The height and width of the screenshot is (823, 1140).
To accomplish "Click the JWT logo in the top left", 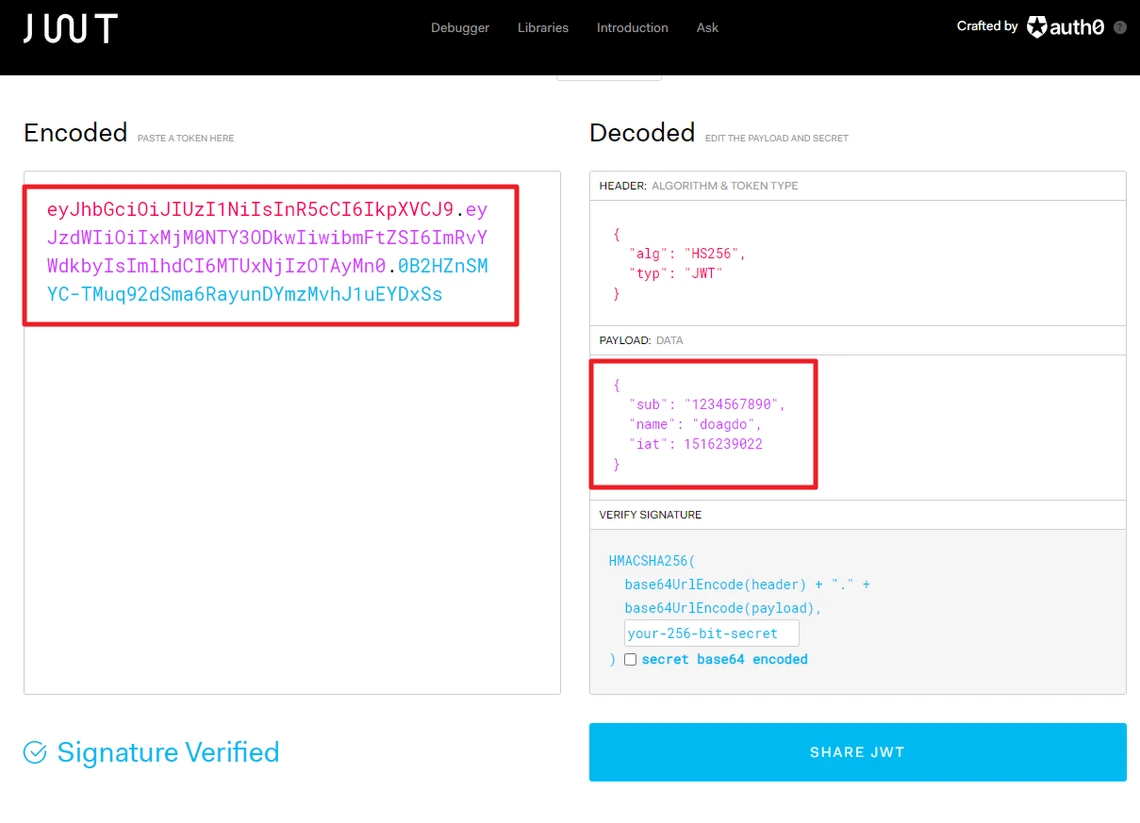I will (x=69, y=28).
